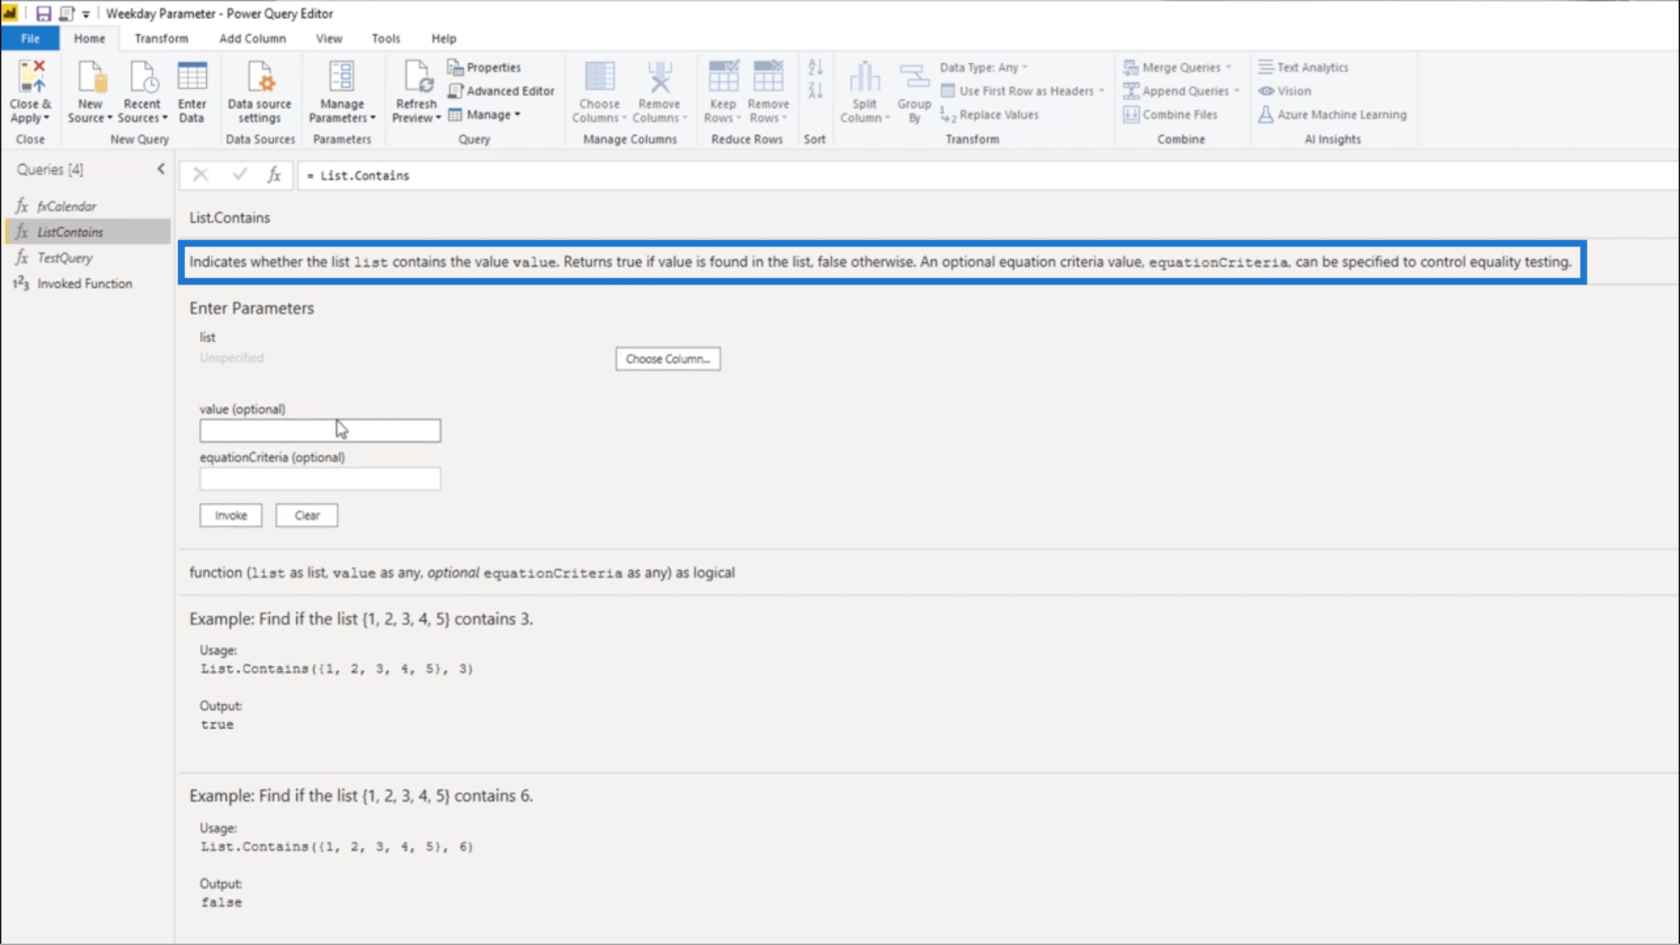Open the File tab

[x=30, y=38]
